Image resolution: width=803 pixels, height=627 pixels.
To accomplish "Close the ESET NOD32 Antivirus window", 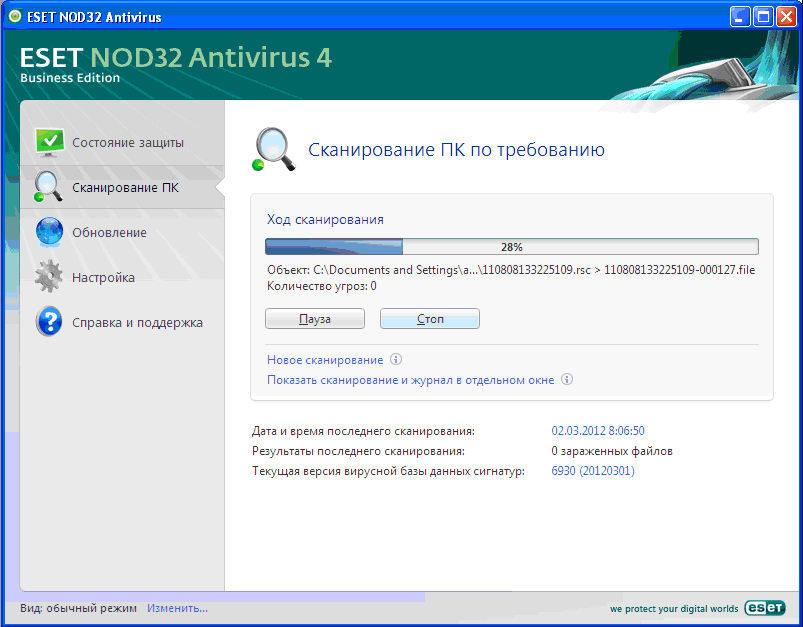I will pyautogui.click(x=786, y=17).
